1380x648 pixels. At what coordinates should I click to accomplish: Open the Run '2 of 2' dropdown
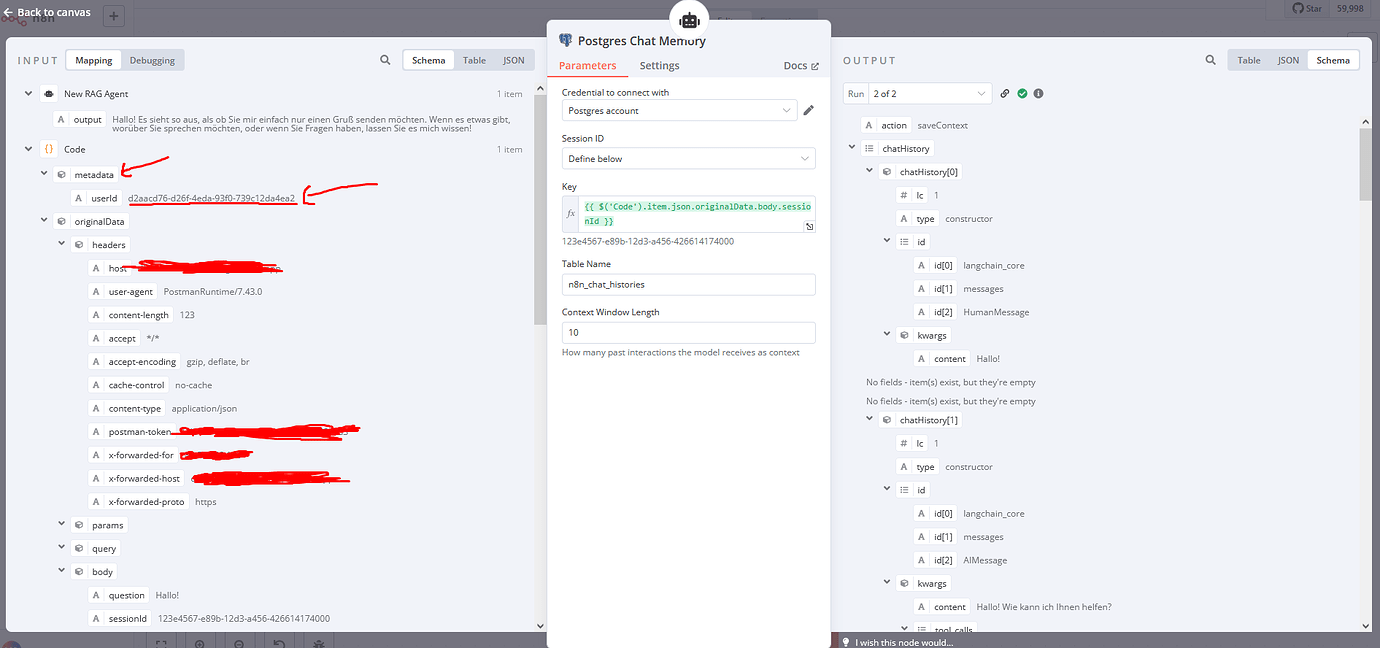tap(929, 92)
